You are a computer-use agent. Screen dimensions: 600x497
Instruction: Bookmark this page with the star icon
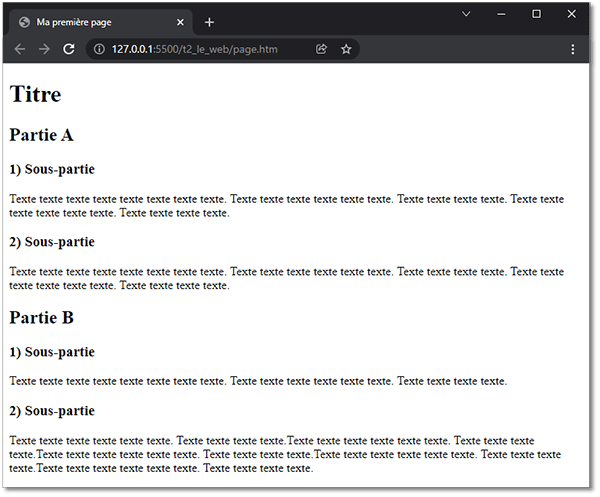346,49
